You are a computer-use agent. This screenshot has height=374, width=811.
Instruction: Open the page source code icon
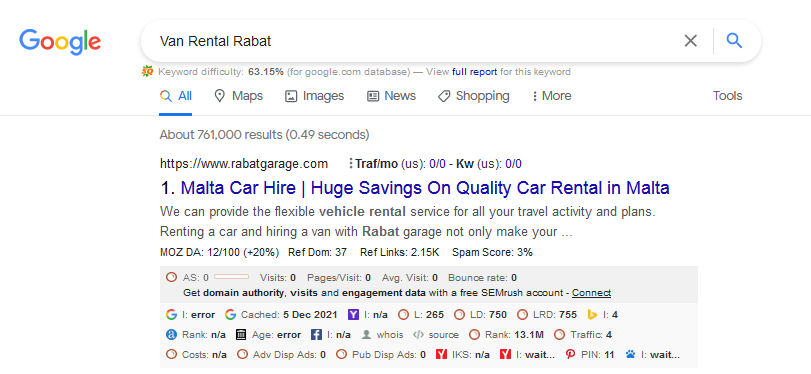(x=418, y=335)
